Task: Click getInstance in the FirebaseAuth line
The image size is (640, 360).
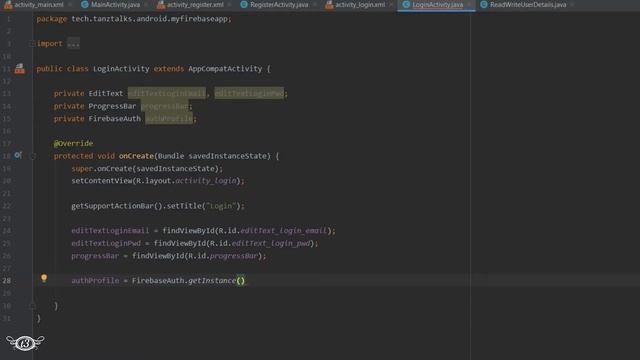Action: tap(212, 280)
